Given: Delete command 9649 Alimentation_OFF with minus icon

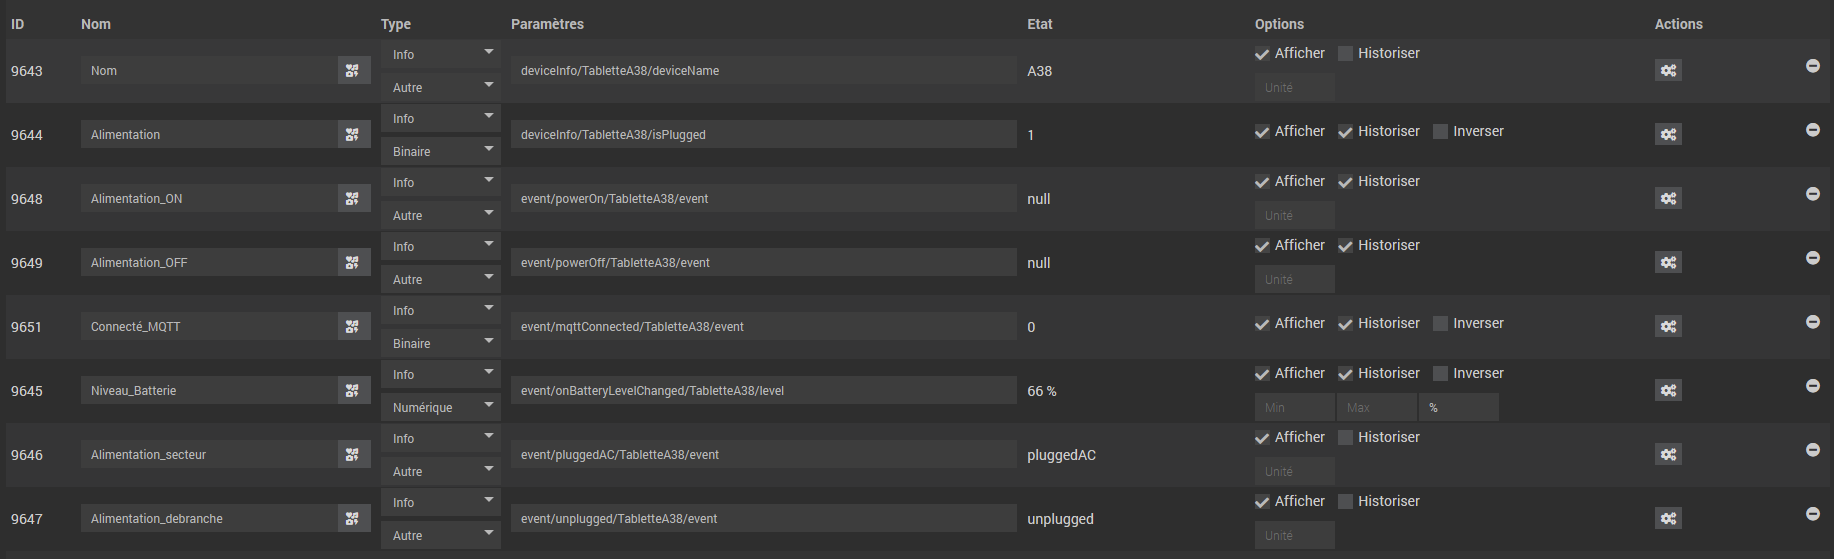Looking at the screenshot, I should [x=1812, y=258].
